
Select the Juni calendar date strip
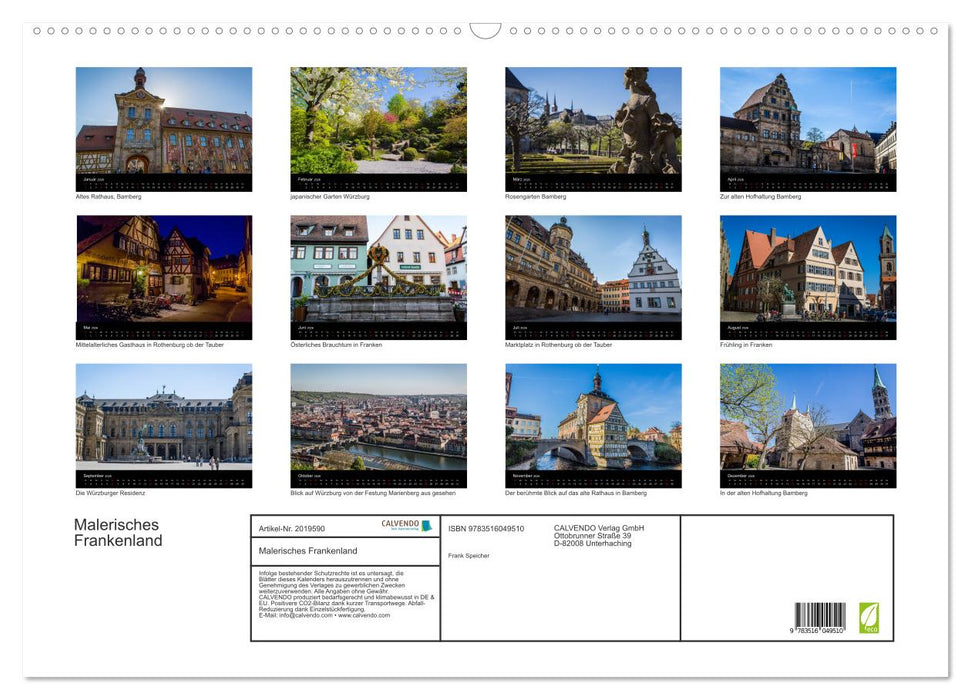378,329
